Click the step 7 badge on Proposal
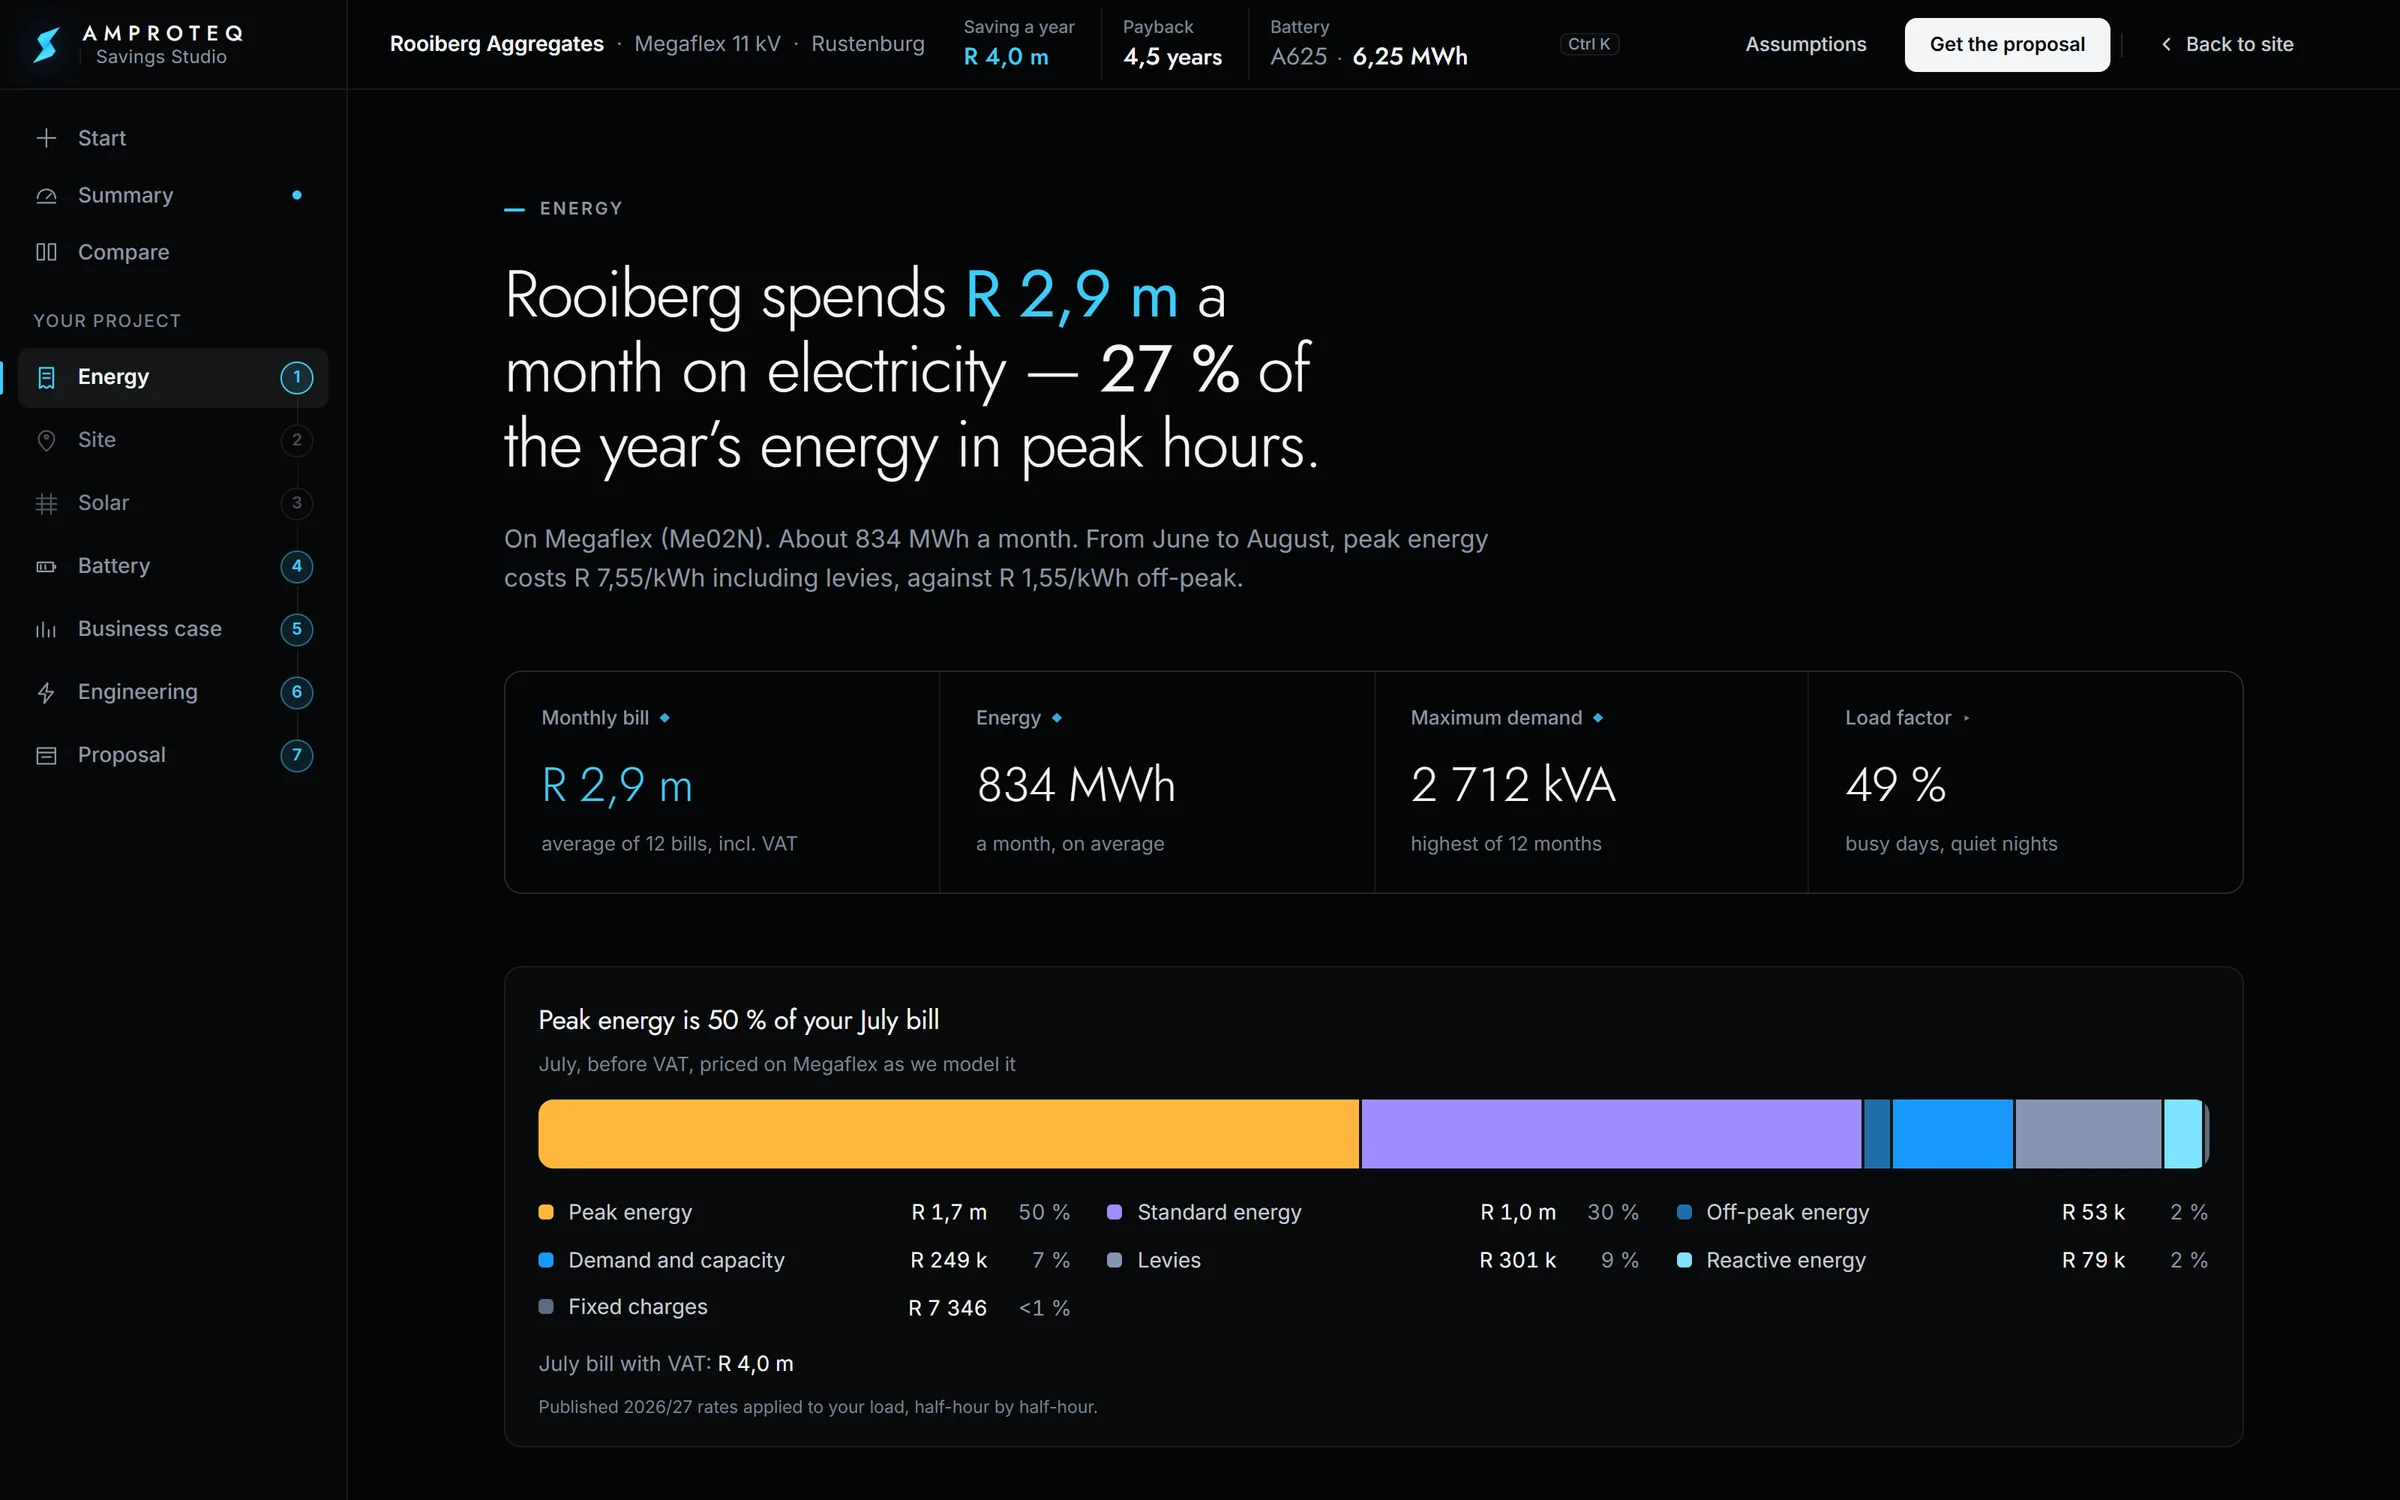2400x1500 pixels. coord(296,755)
